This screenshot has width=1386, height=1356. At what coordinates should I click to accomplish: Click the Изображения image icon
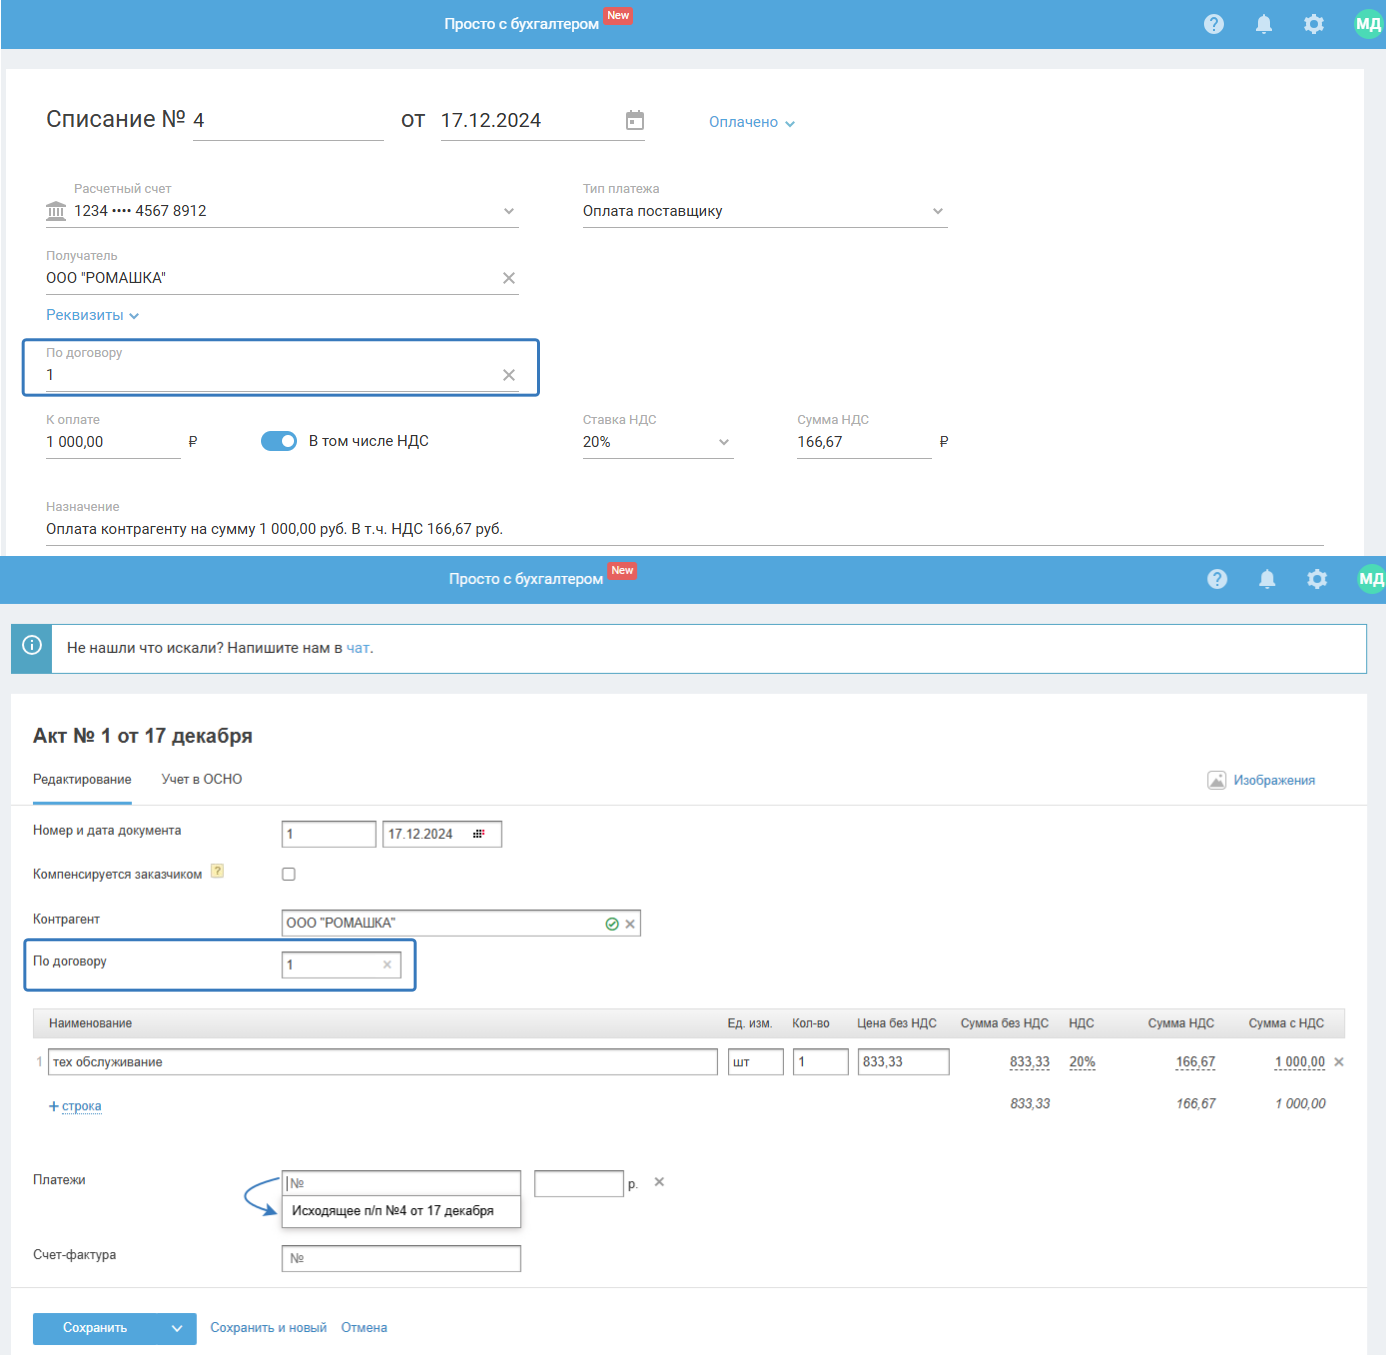pos(1216,780)
